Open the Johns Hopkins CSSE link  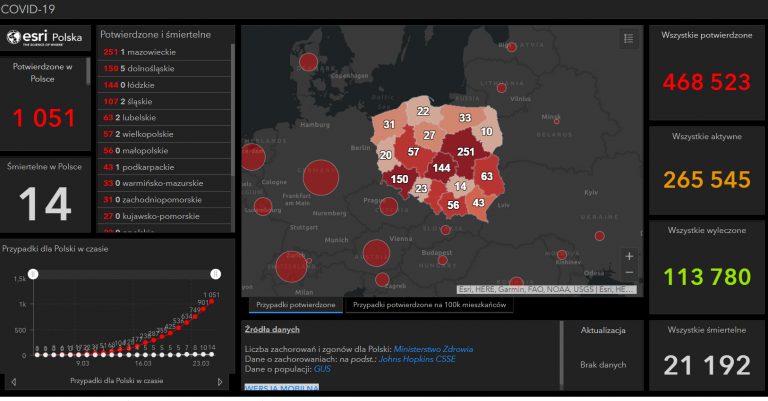point(417,359)
